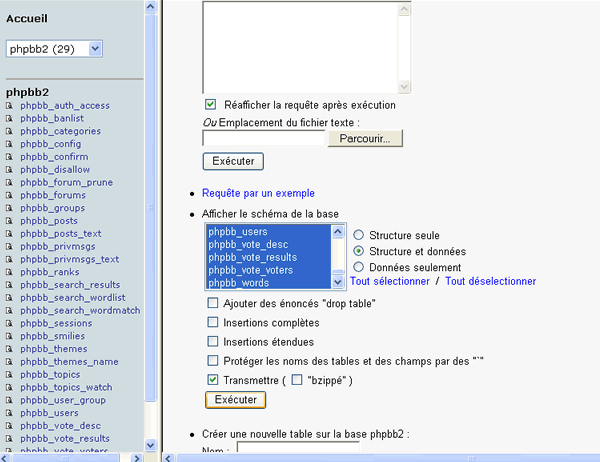Click the browse icon beside phpbb_smilies table

coord(9,336)
